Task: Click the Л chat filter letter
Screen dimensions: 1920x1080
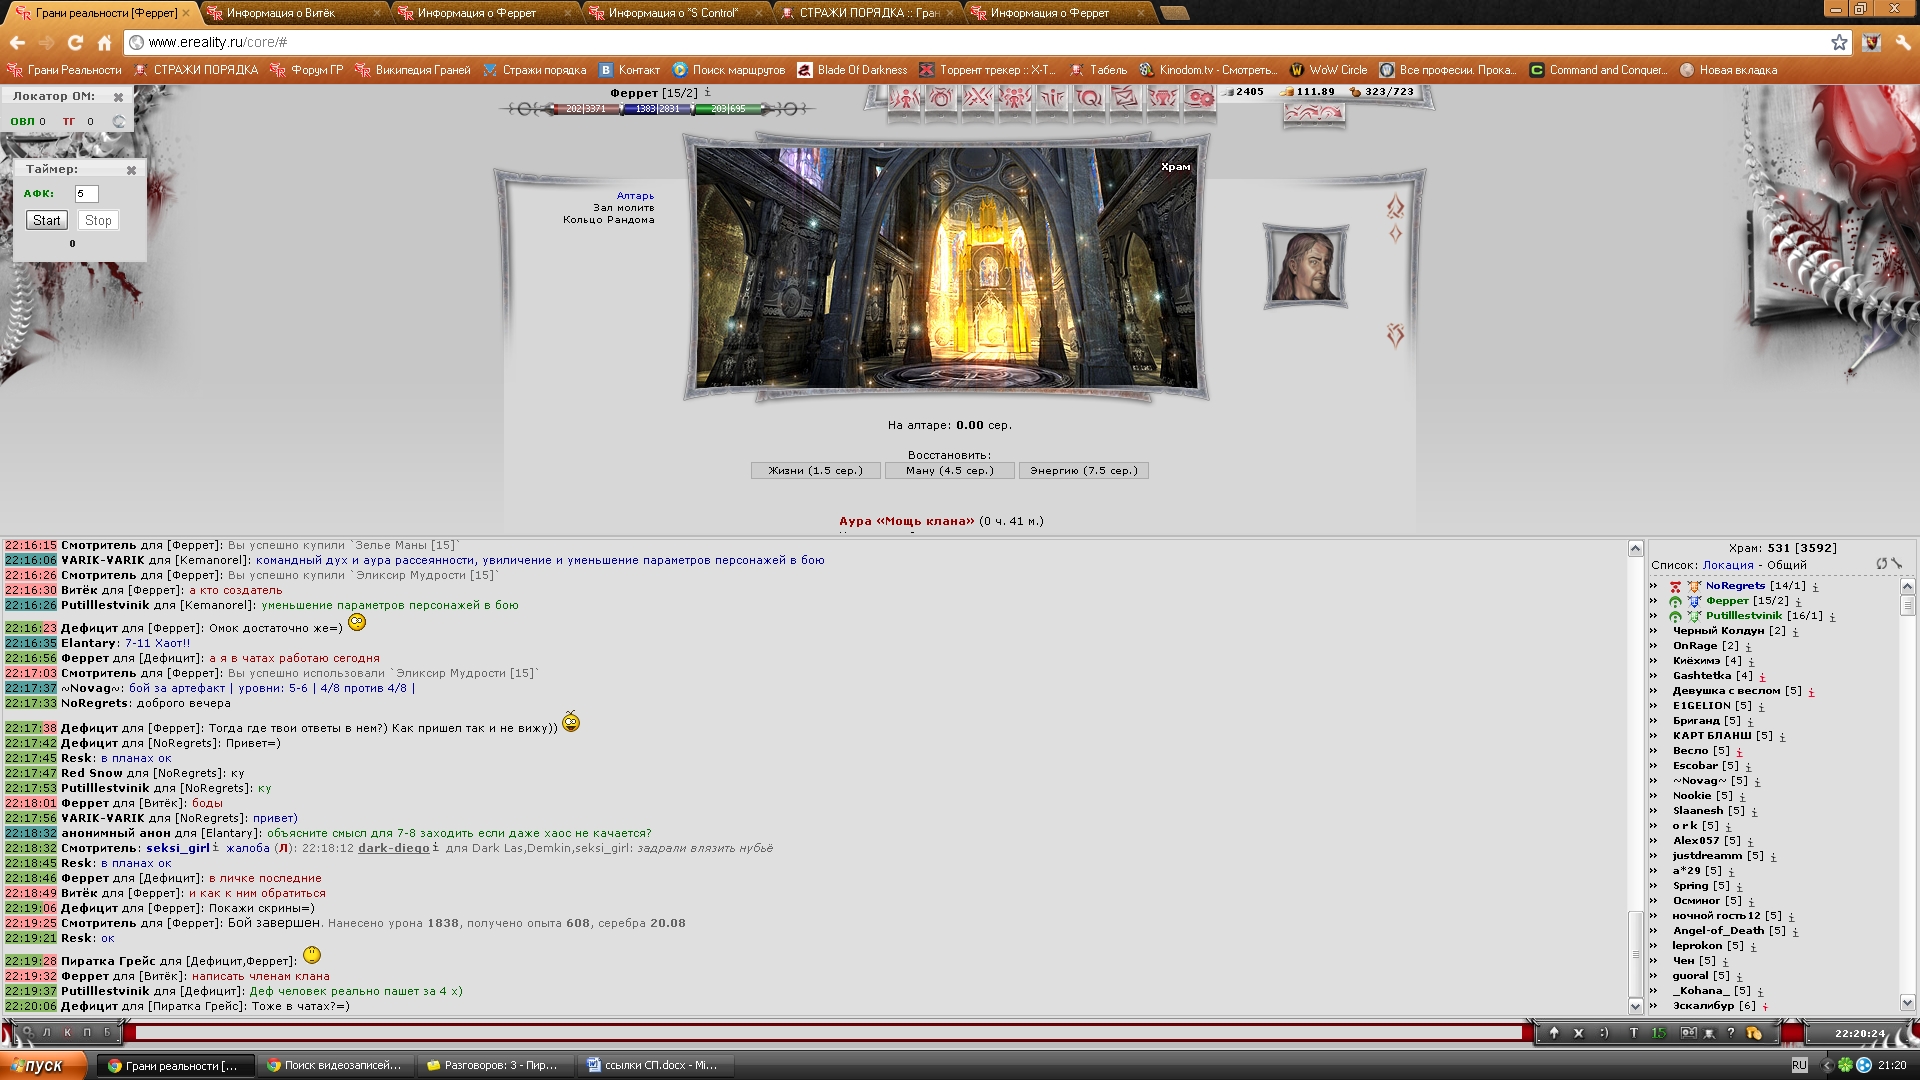Action: pyautogui.click(x=47, y=1032)
